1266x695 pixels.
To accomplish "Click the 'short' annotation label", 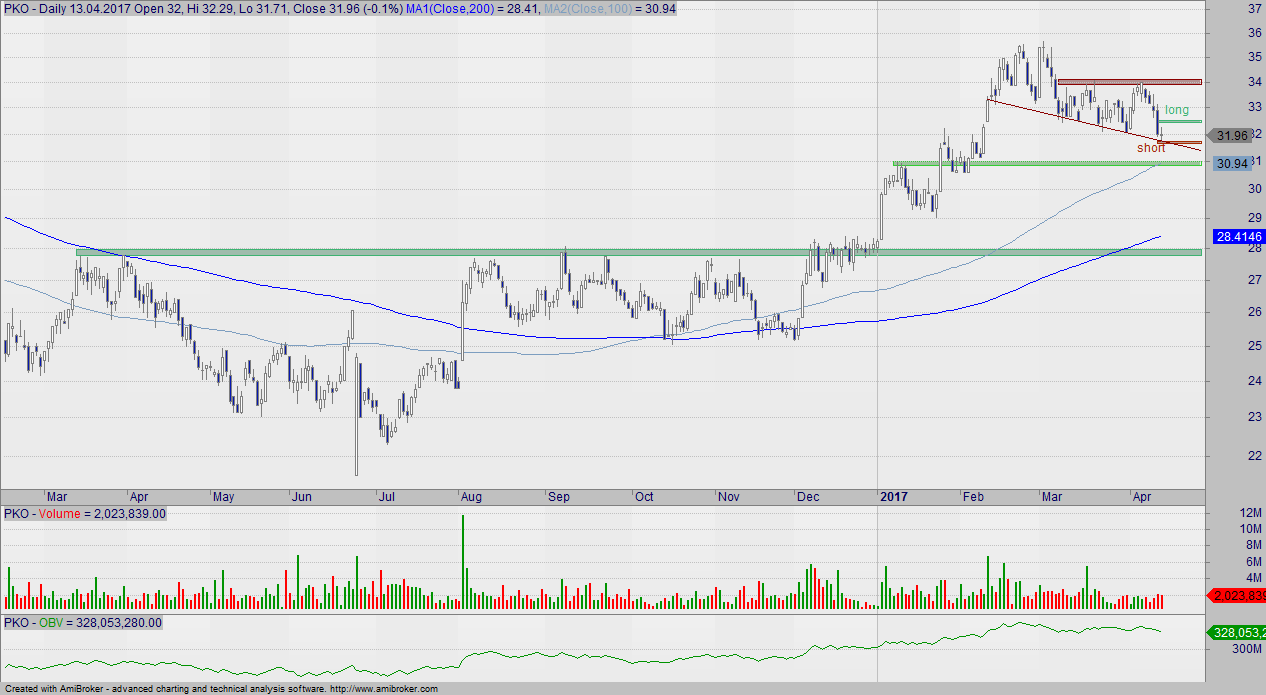I will click(x=1151, y=148).
